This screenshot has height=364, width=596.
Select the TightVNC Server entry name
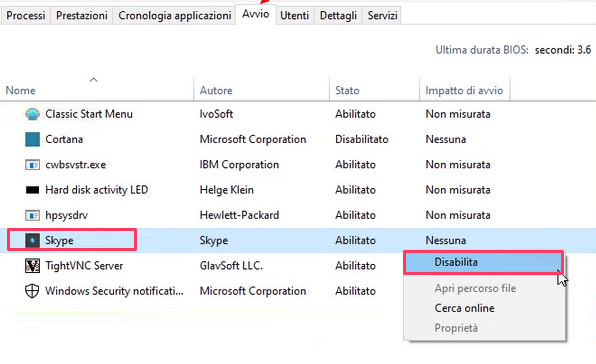pos(84,266)
